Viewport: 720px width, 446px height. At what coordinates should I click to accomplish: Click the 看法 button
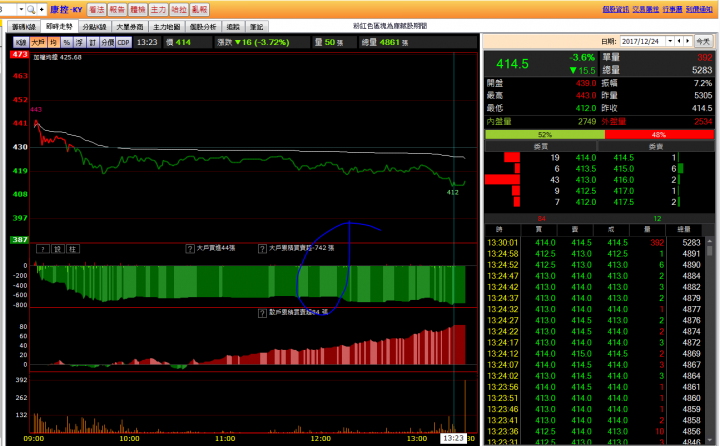[x=96, y=9]
